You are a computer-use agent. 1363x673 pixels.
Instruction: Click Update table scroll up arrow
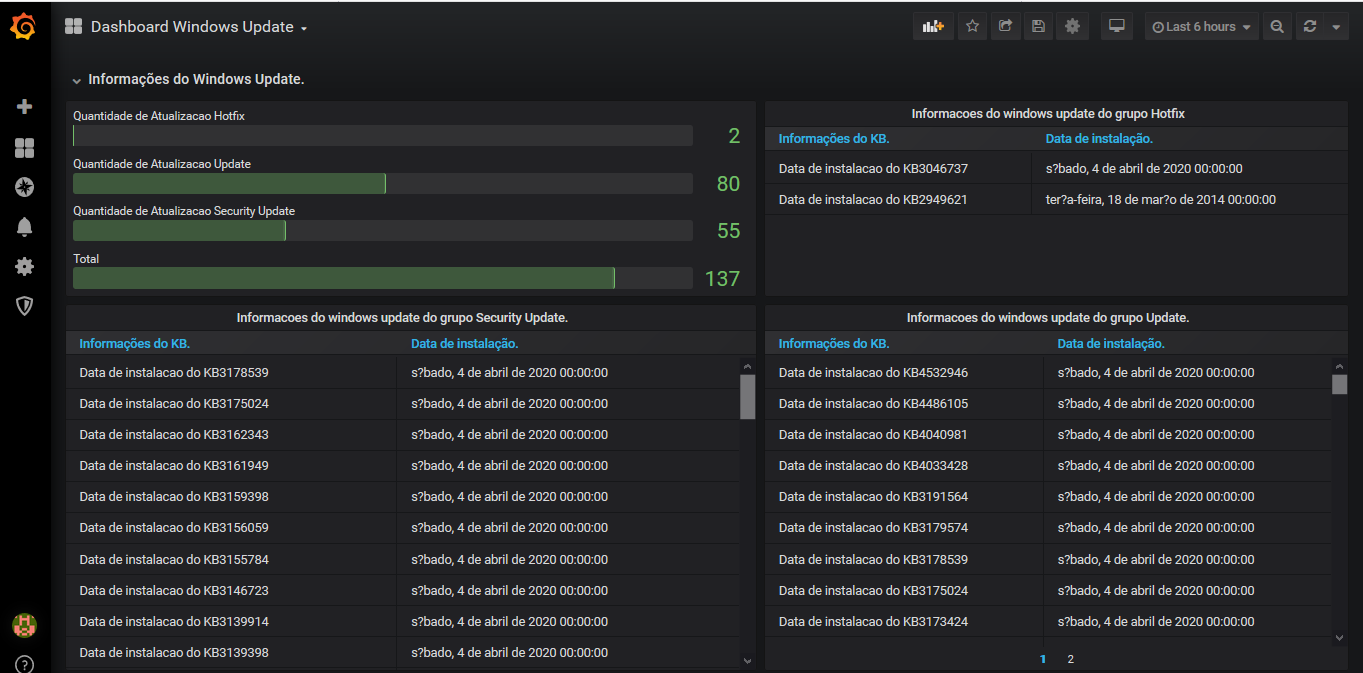(x=1340, y=366)
